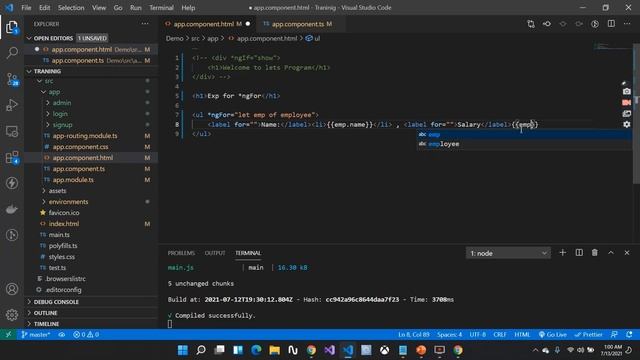The width and height of the screenshot is (640, 360).
Task: Expand the admin folder
Action: (62, 103)
